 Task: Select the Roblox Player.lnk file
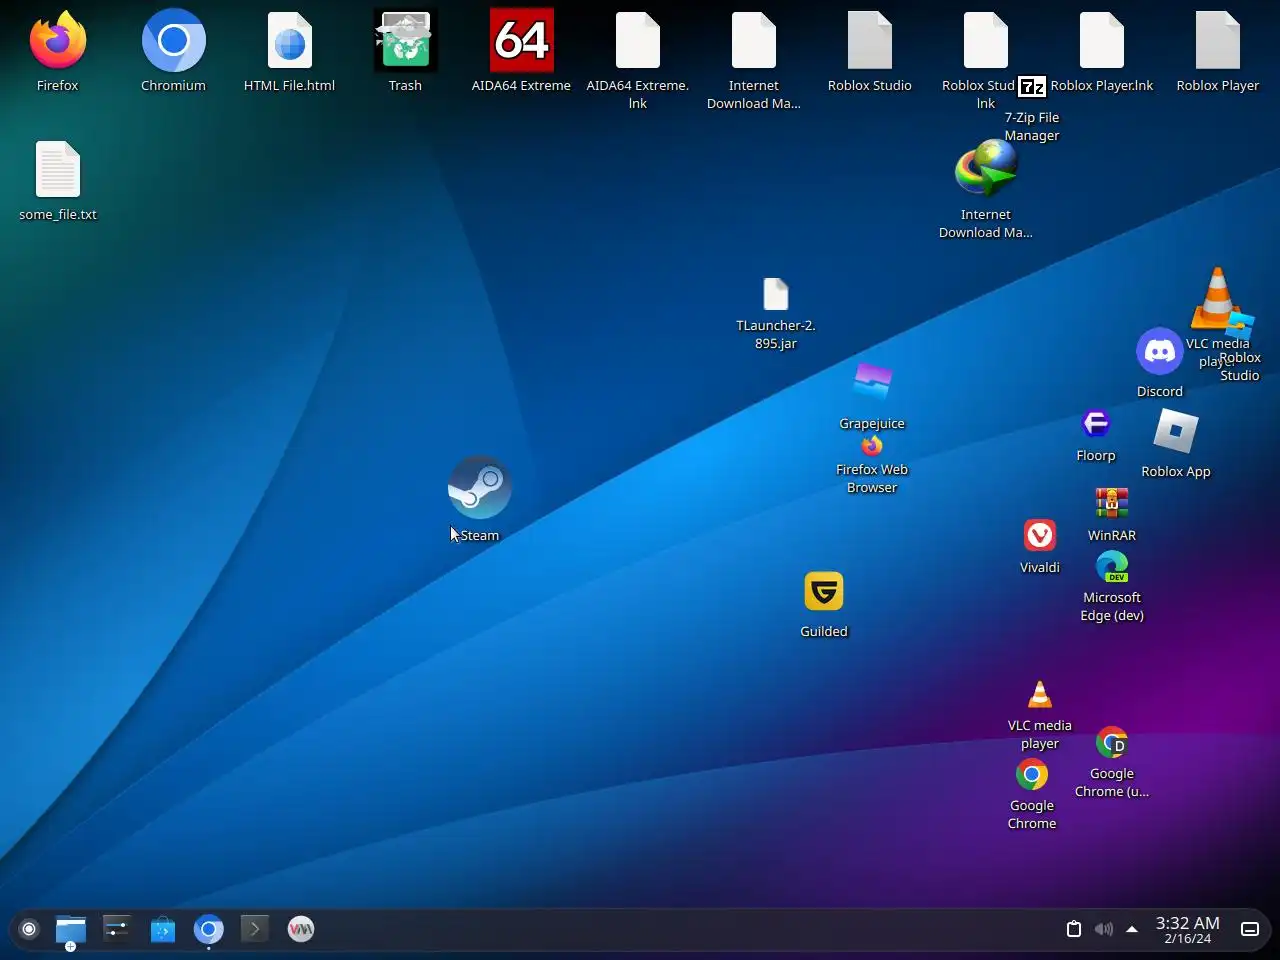tap(1102, 40)
